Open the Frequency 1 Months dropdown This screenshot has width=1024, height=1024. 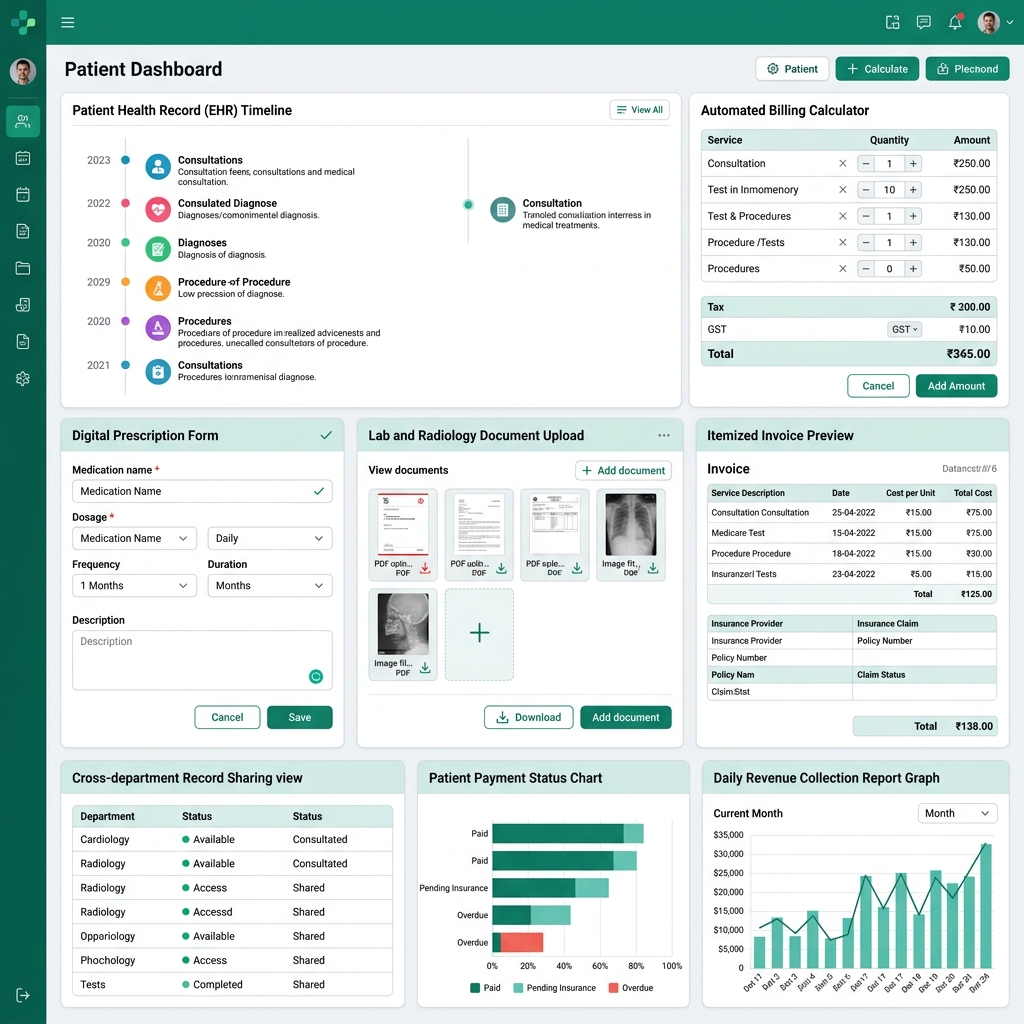134,586
